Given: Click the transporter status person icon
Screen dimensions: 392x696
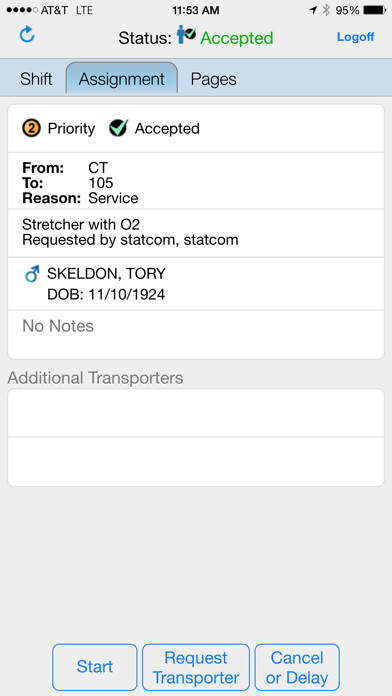Looking at the screenshot, I should tap(186, 35).
